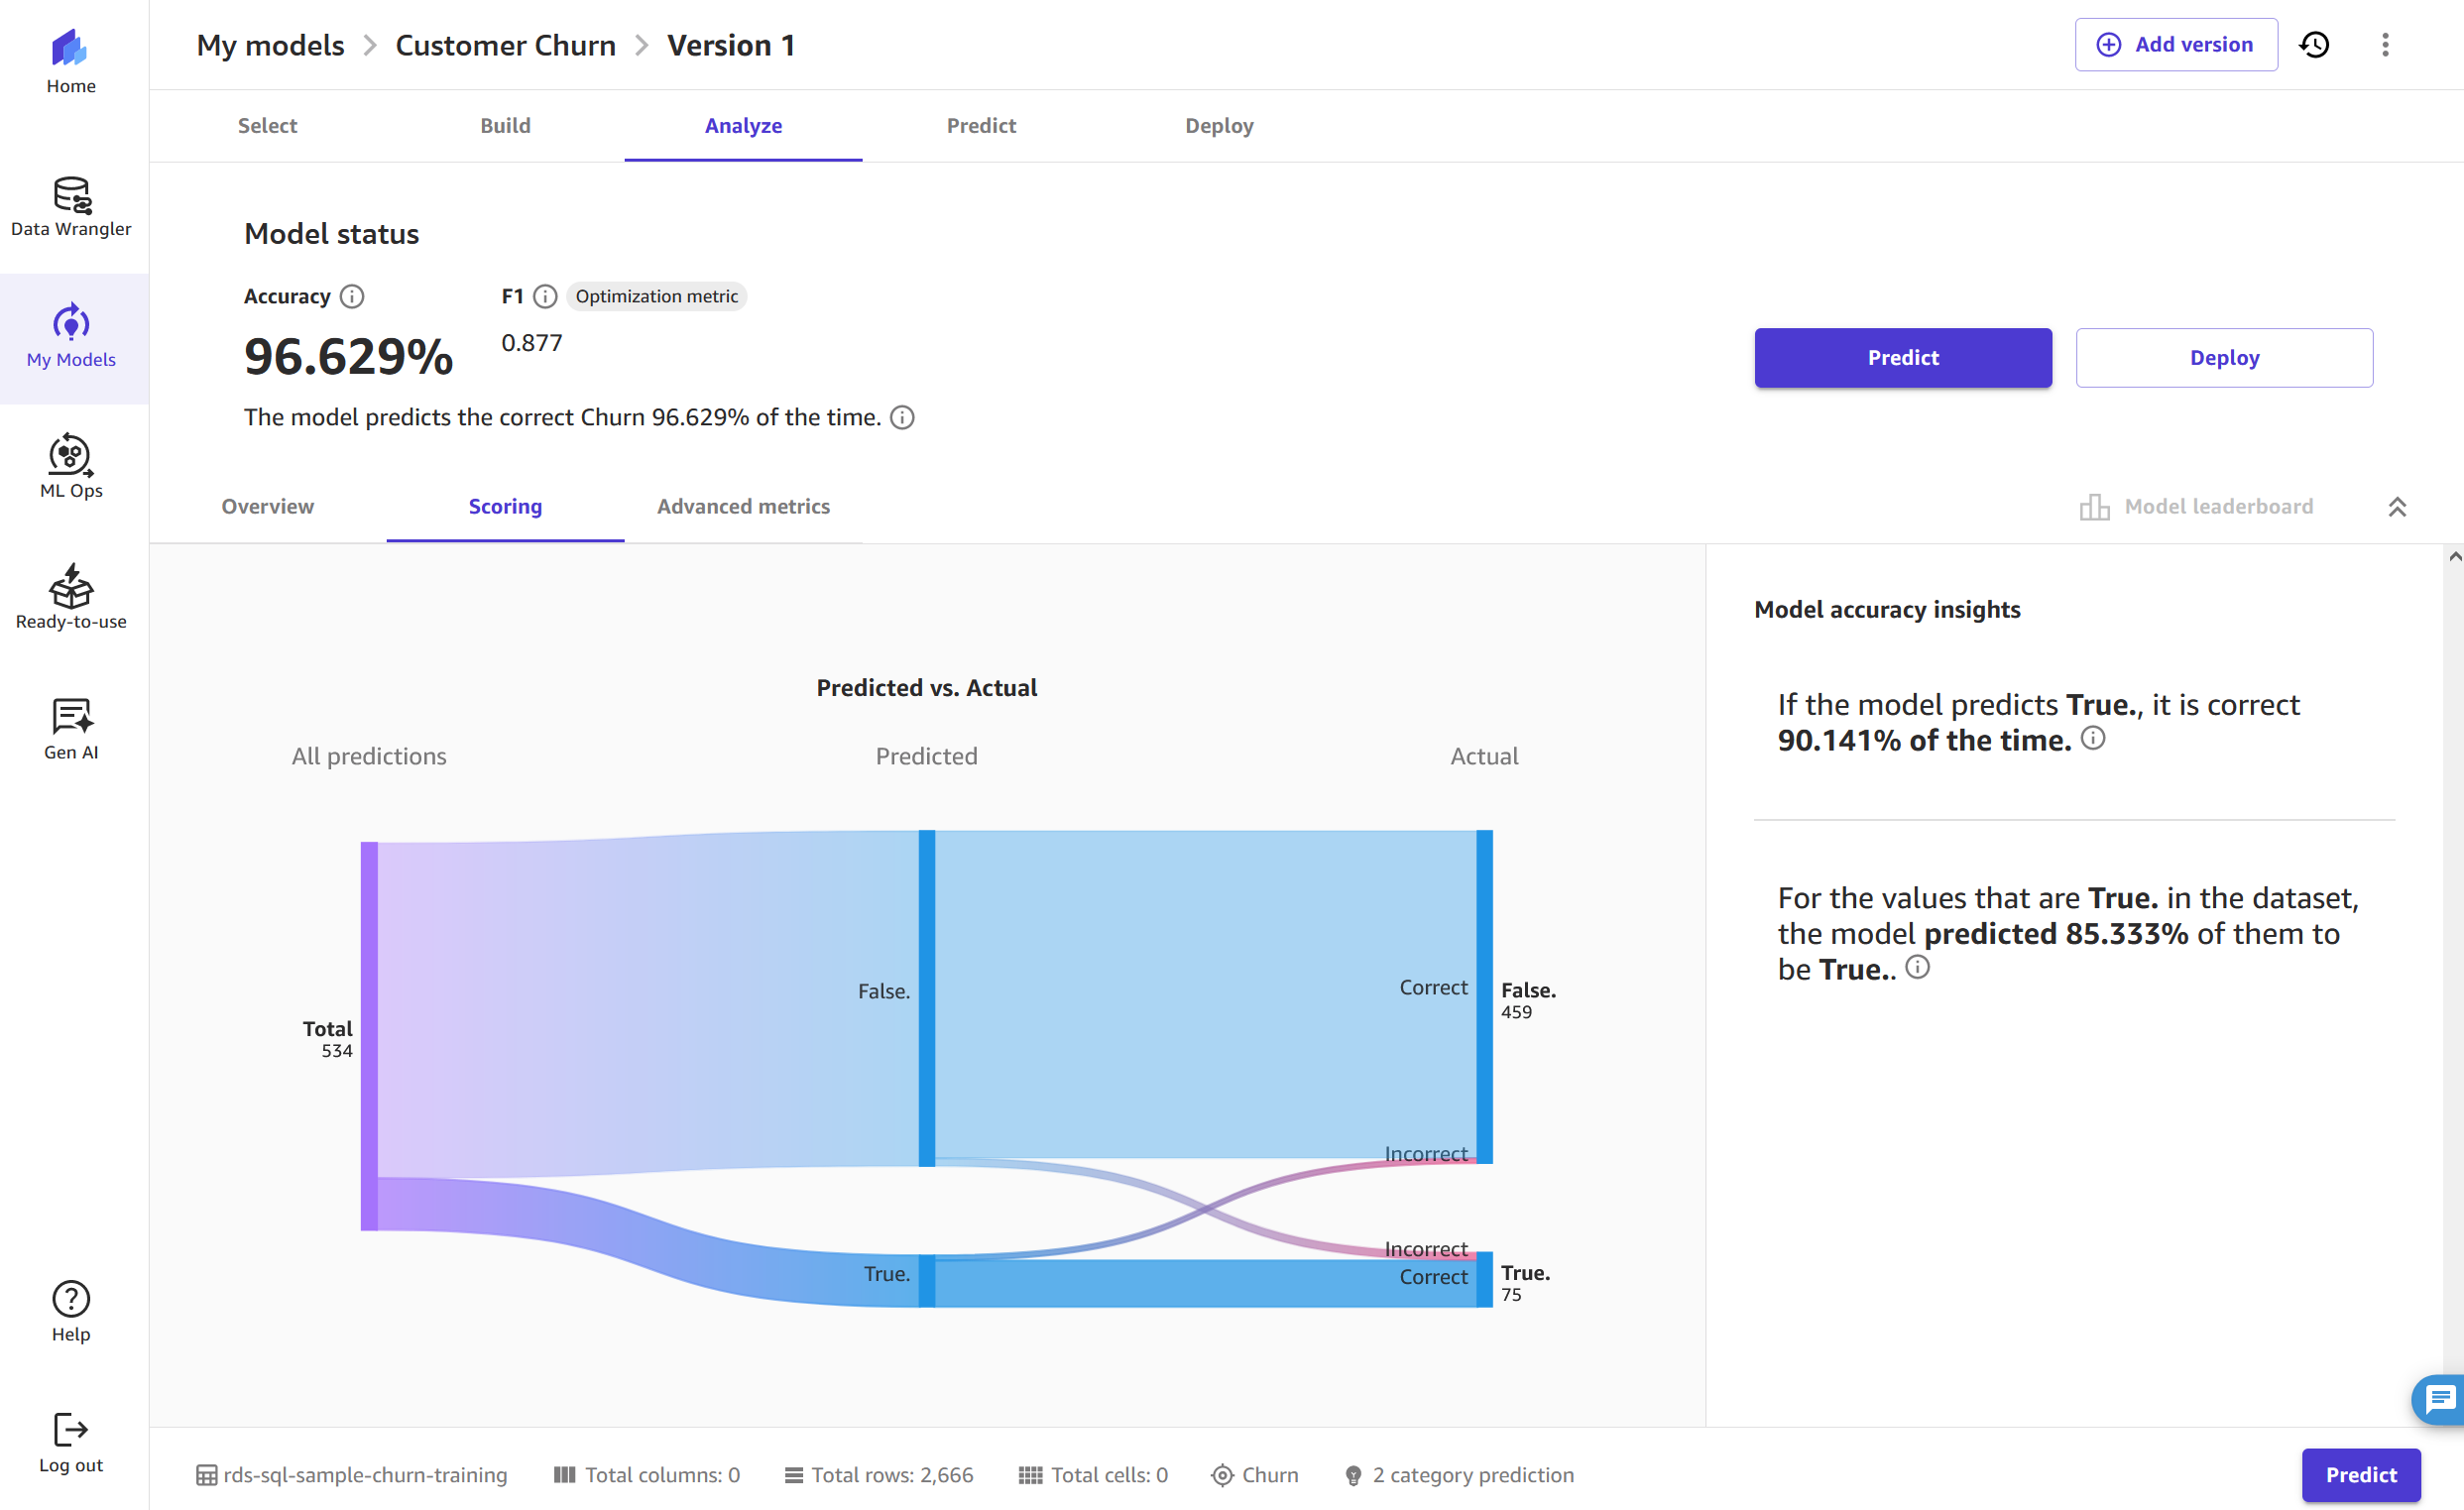Navigate to Customer Churn breadcrumb
This screenshot has height=1510, width=2464.
505,45
